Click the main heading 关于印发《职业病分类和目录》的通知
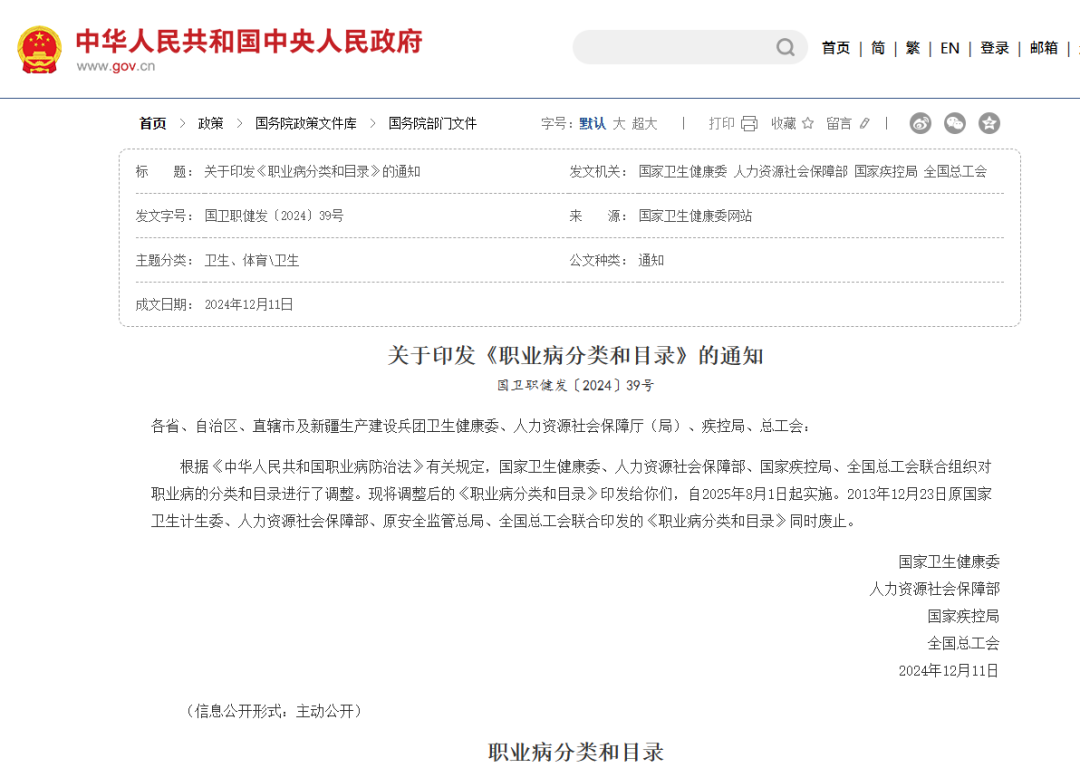 575,355
